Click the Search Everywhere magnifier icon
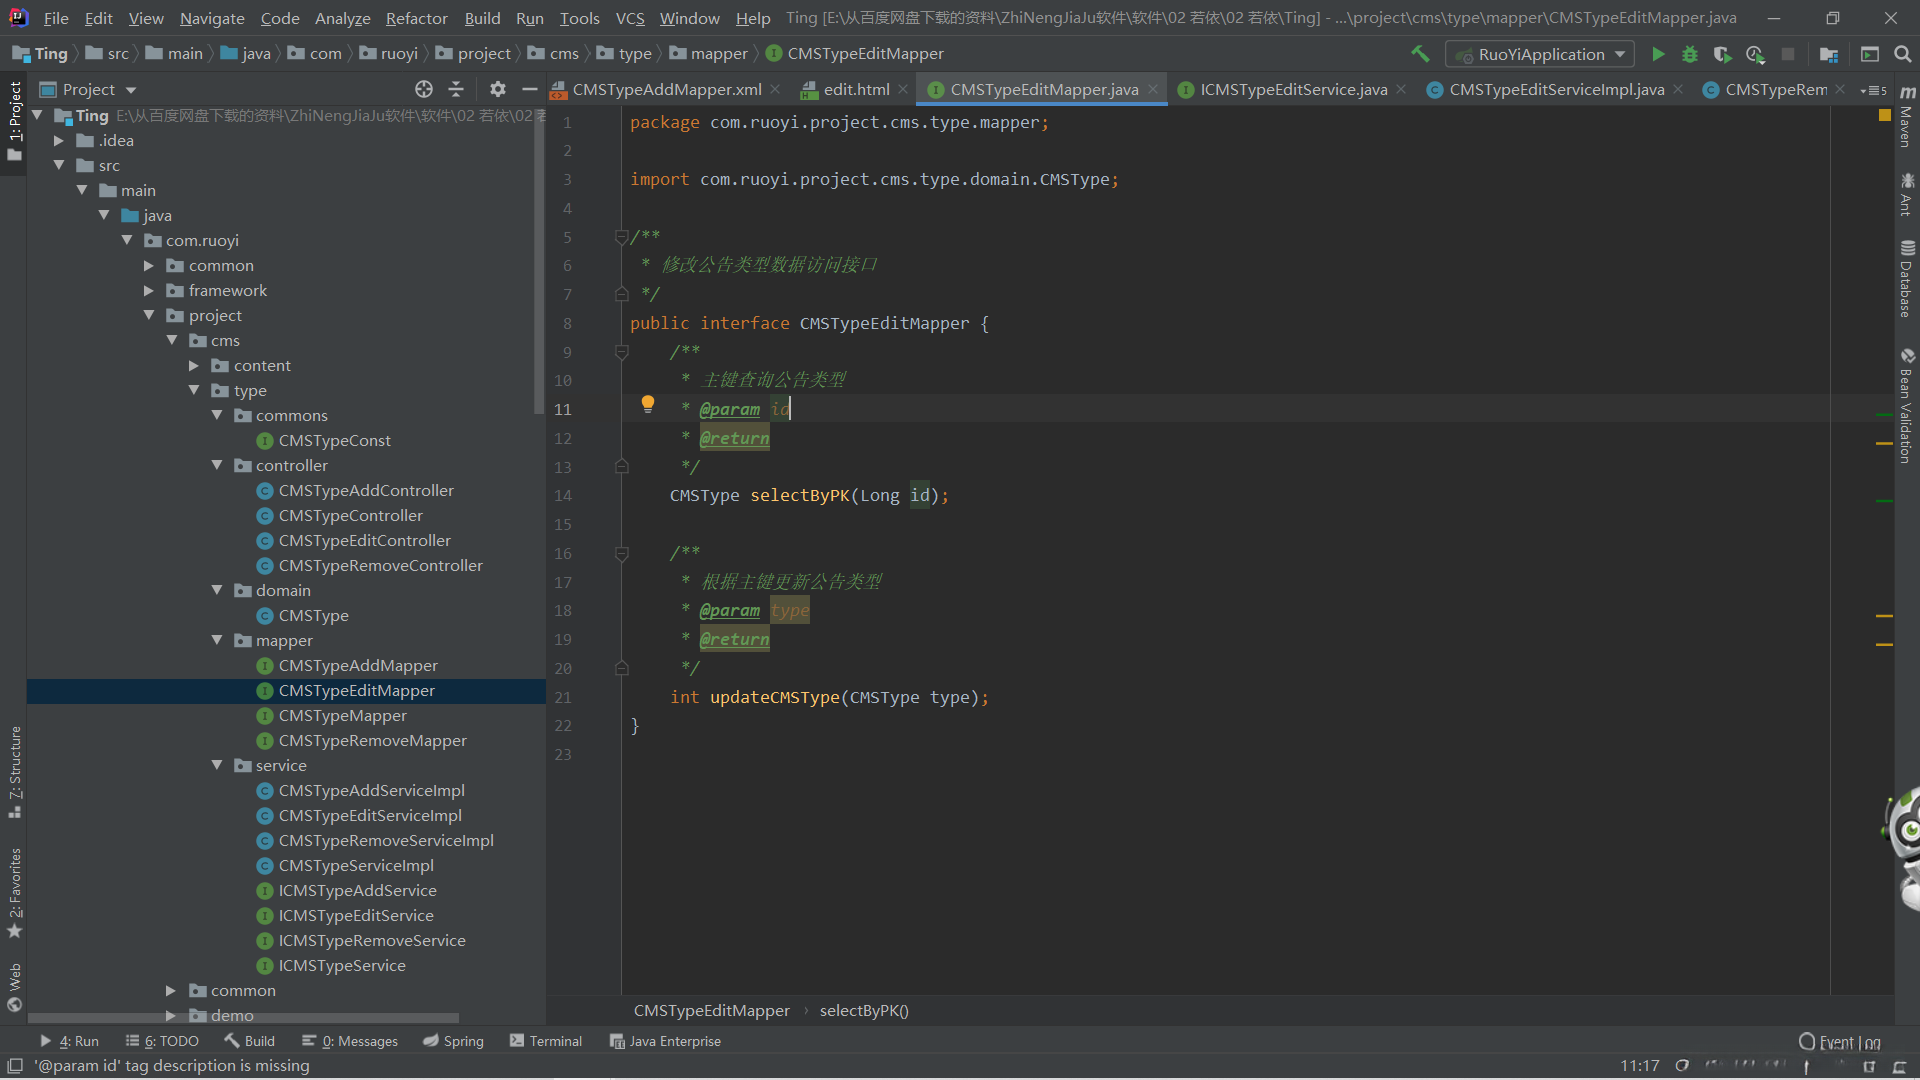This screenshot has width=1920, height=1080. [x=1903, y=54]
